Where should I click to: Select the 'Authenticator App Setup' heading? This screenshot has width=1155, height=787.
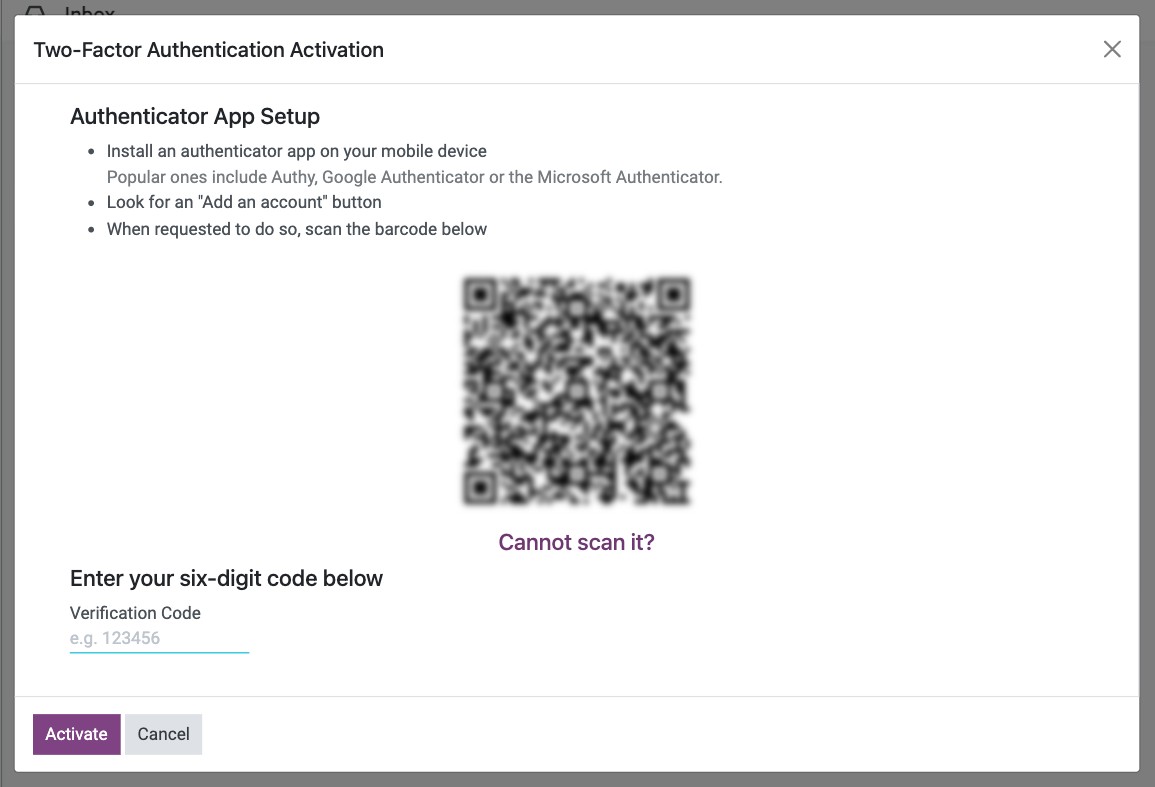click(195, 116)
